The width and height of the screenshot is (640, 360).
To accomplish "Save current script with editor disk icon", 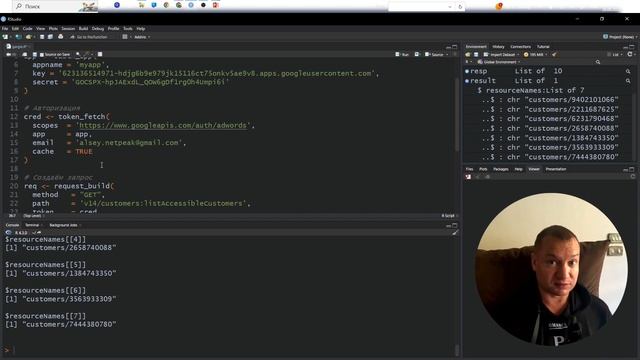I will pos(35,54).
